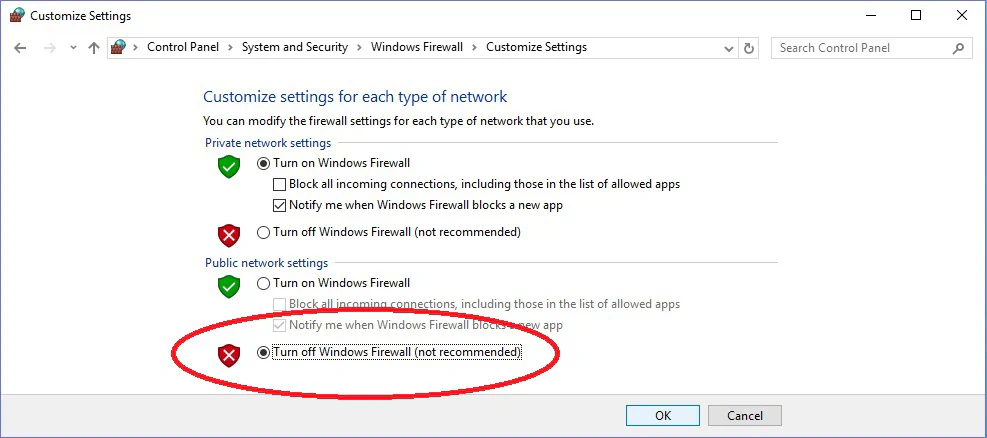Image resolution: width=987 pixels, height=438 pixels.
Task: Open the Recent locations dropdown arrow
Action: point(72,48)
